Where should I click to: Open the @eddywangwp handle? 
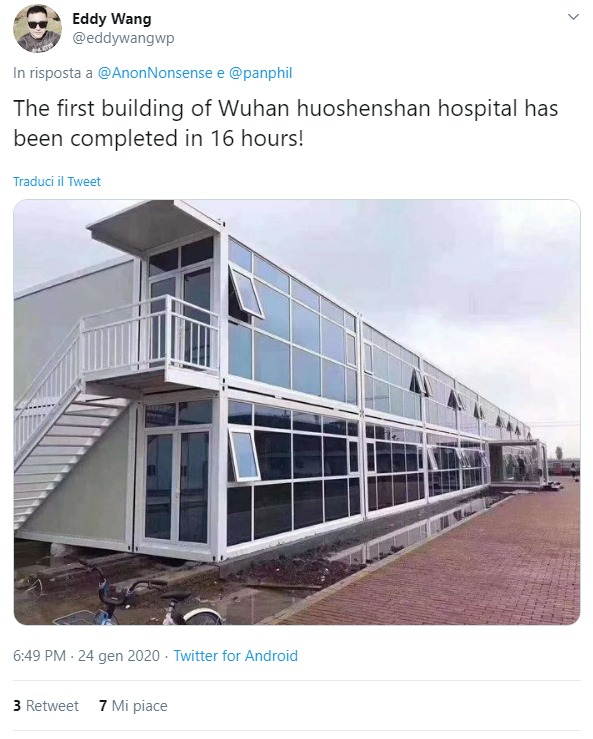[123, 38]
